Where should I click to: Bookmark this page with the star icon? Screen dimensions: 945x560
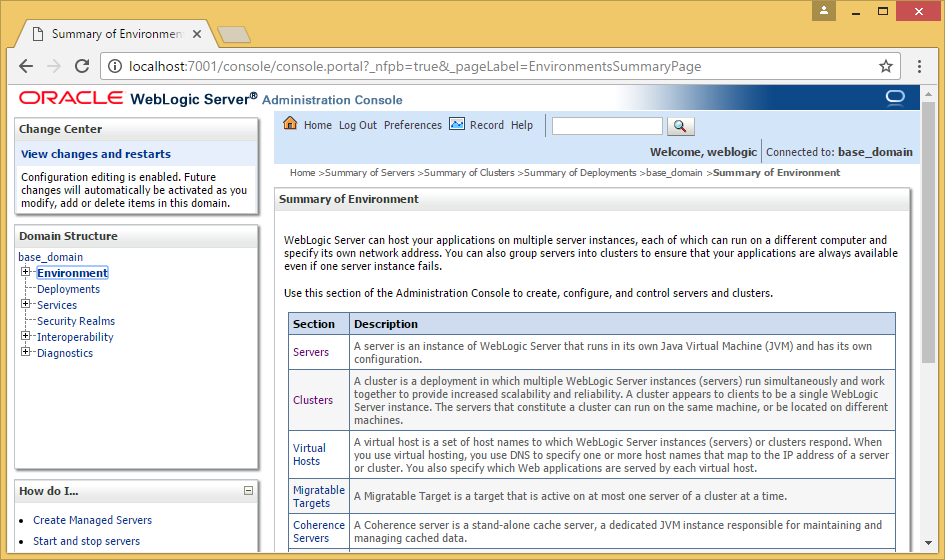coord(885,66)
